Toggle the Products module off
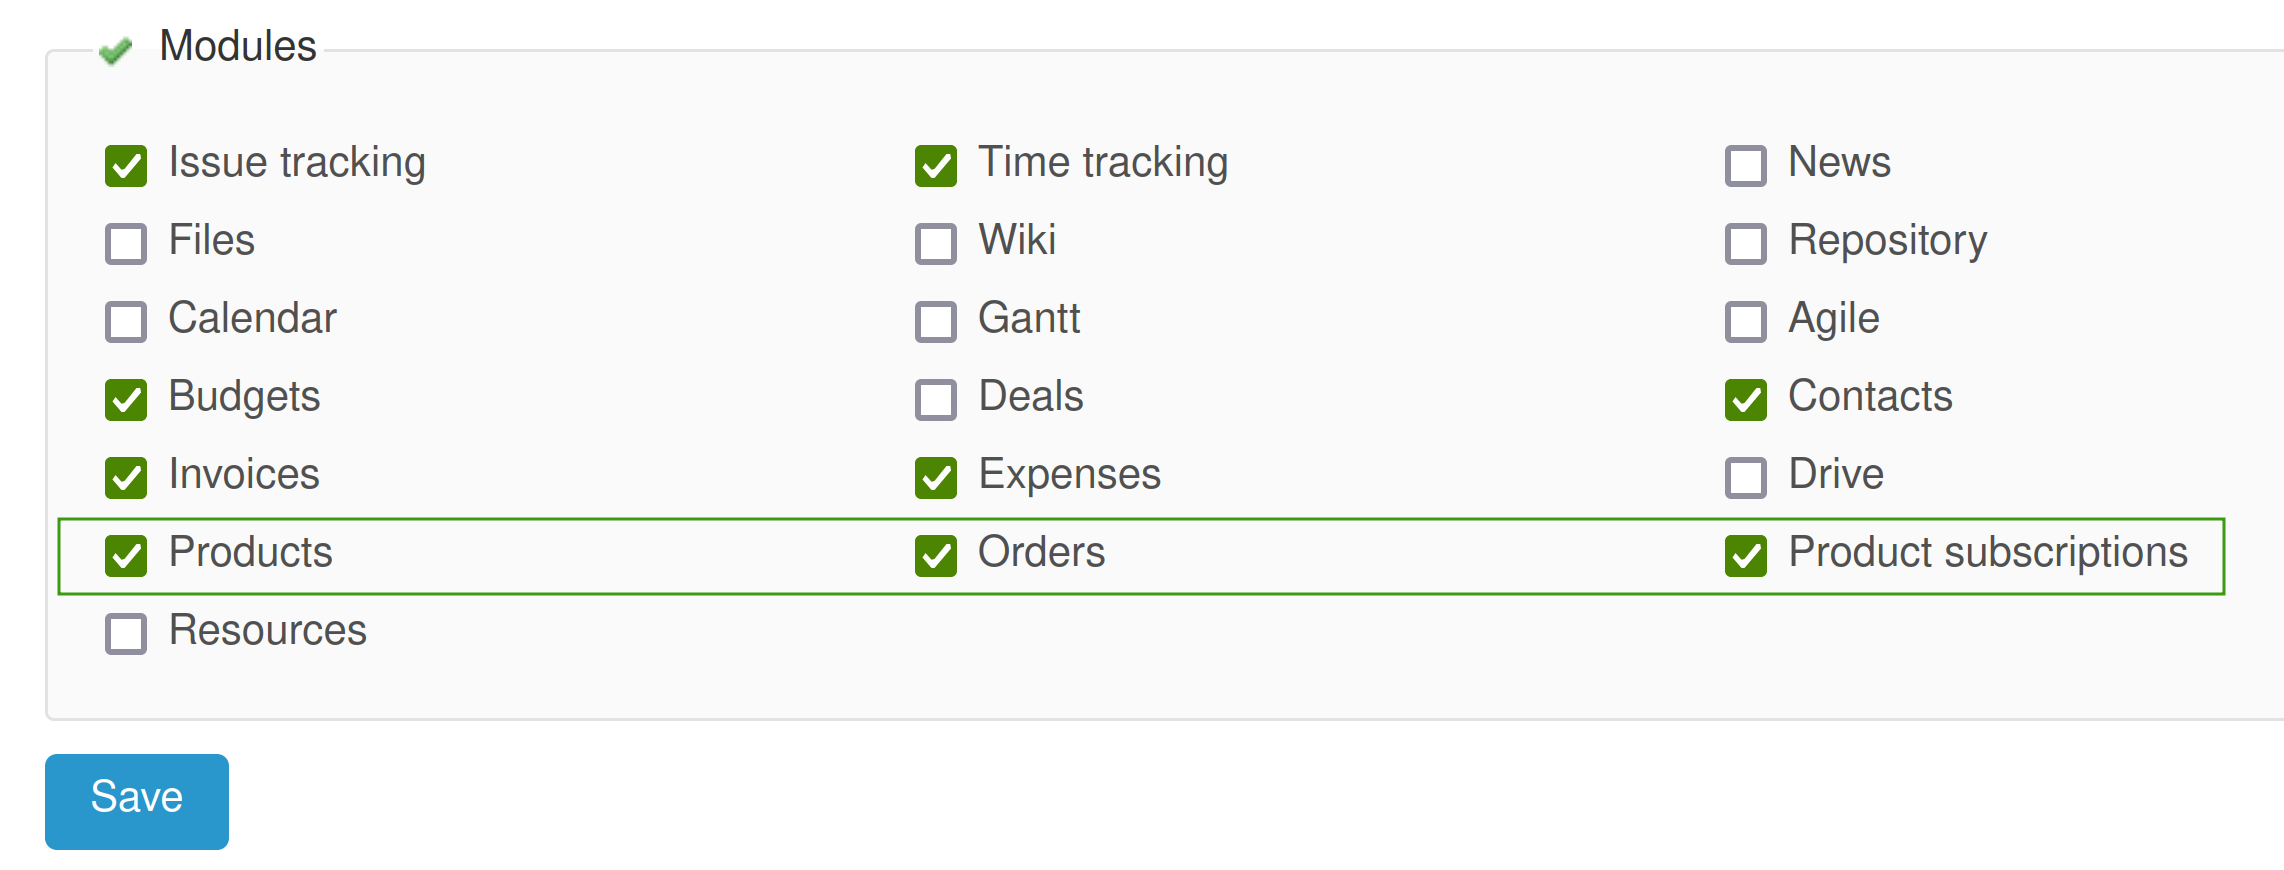Image resolution: width=2284 pixels, height=870 pixels. [126, 556]
